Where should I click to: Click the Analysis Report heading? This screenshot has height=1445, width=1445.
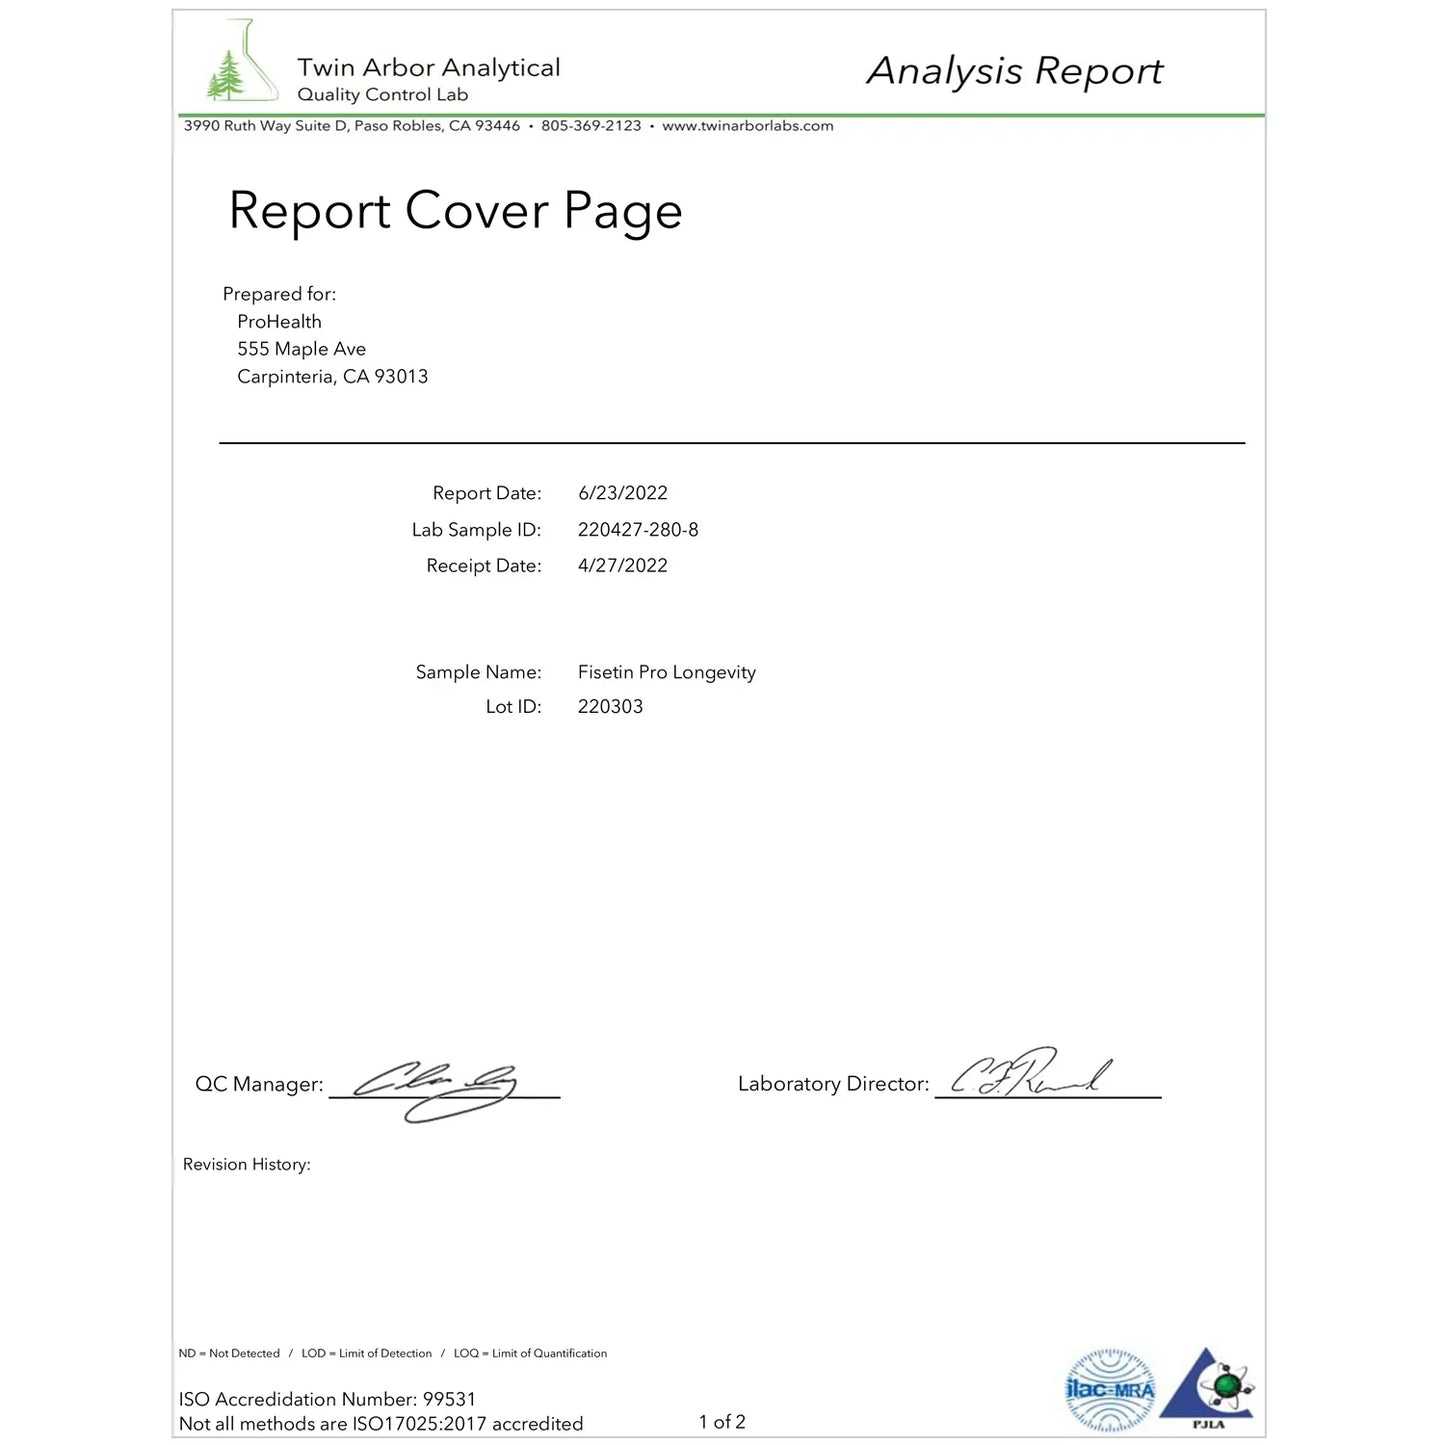tap(1014, 71)
